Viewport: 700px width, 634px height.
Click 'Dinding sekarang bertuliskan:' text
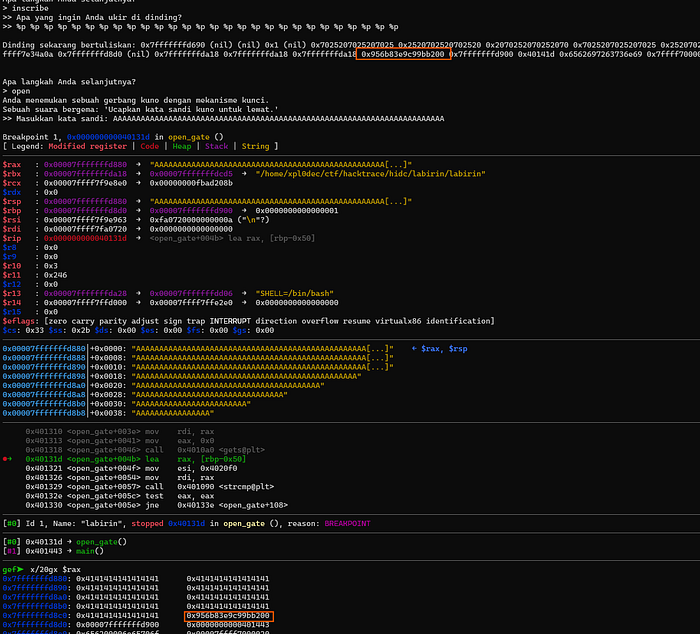pyautogui.click(x=69, y=45)
